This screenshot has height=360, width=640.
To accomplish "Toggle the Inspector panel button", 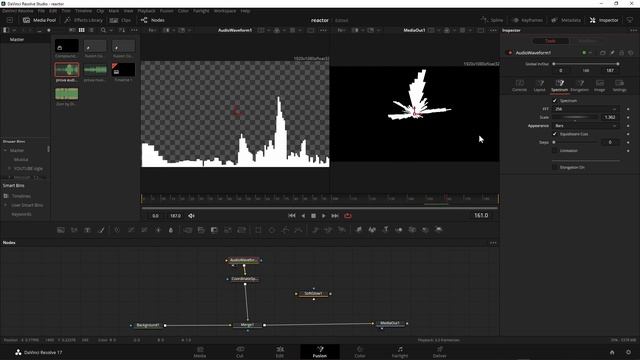I will point(604,20).
